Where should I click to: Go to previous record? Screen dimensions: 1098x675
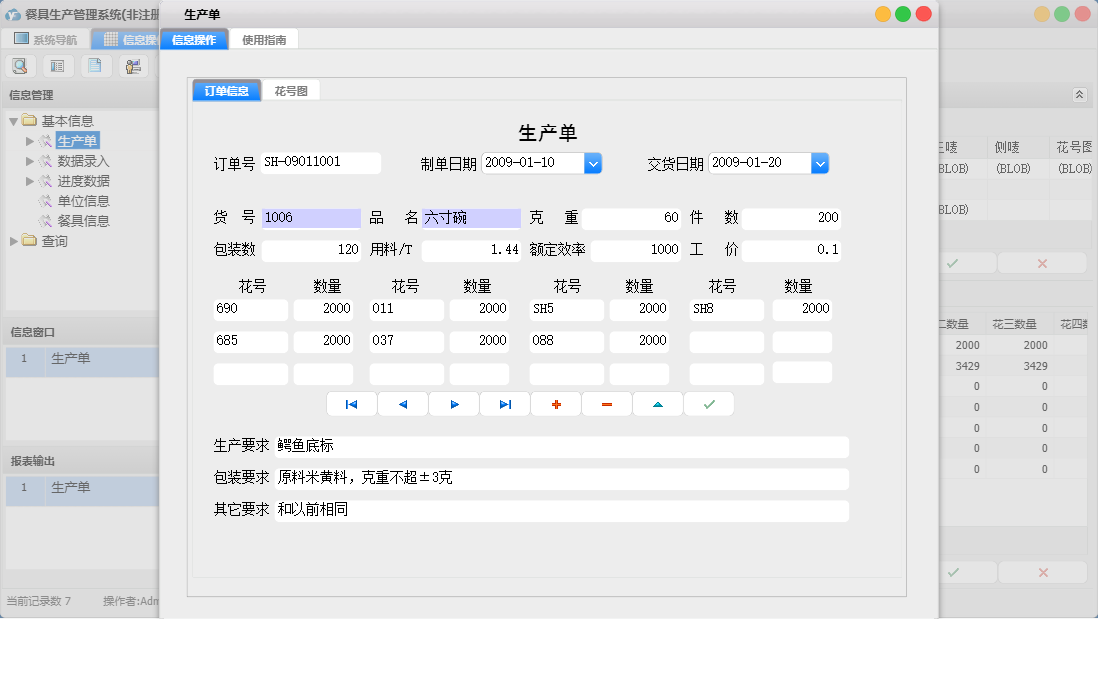(403, 404)
